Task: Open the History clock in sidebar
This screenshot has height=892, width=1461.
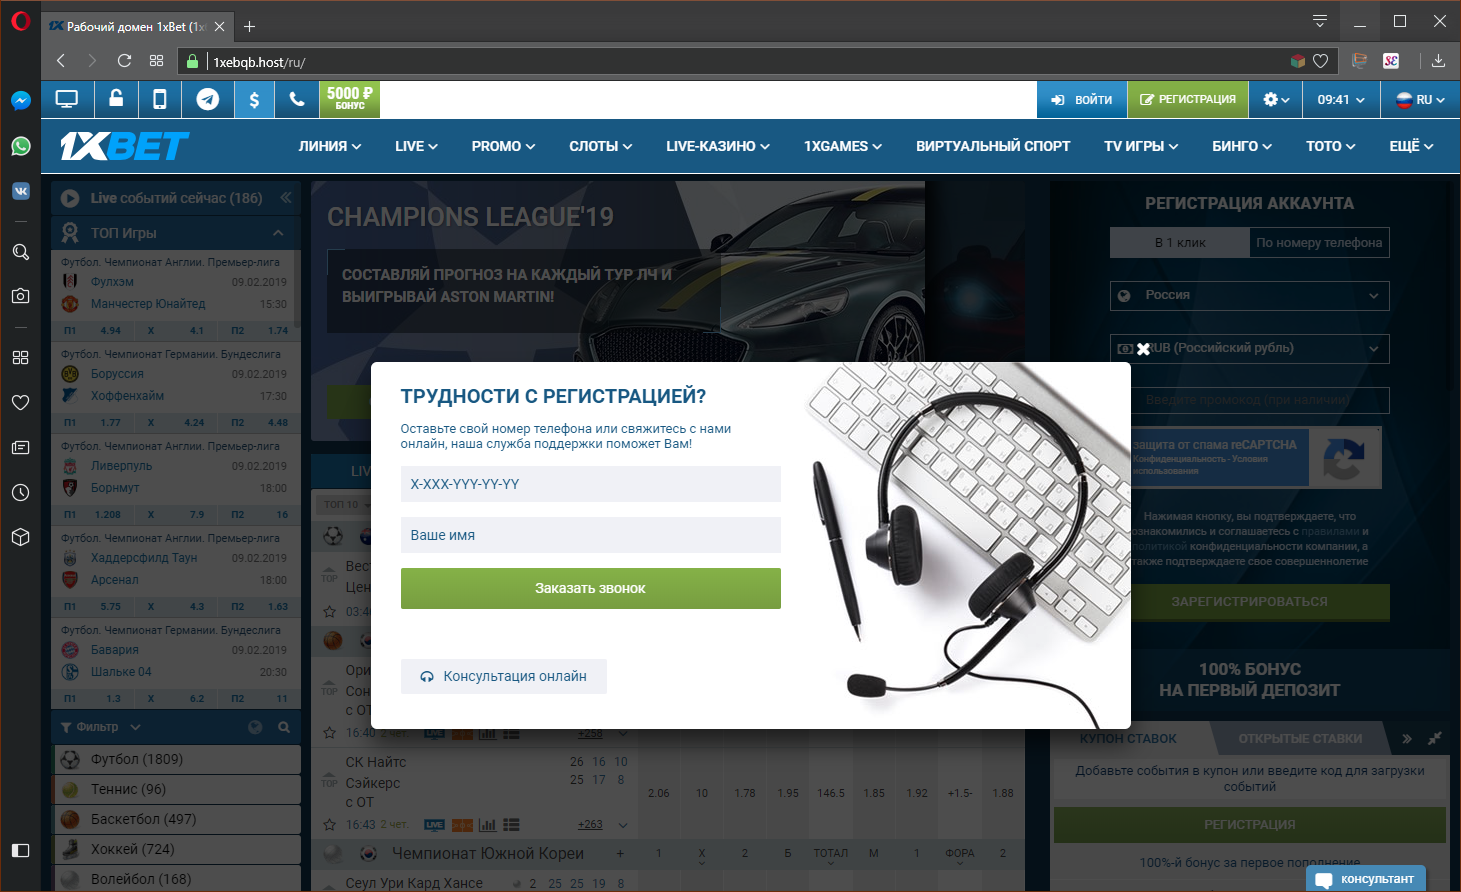Action: (20, 492)
